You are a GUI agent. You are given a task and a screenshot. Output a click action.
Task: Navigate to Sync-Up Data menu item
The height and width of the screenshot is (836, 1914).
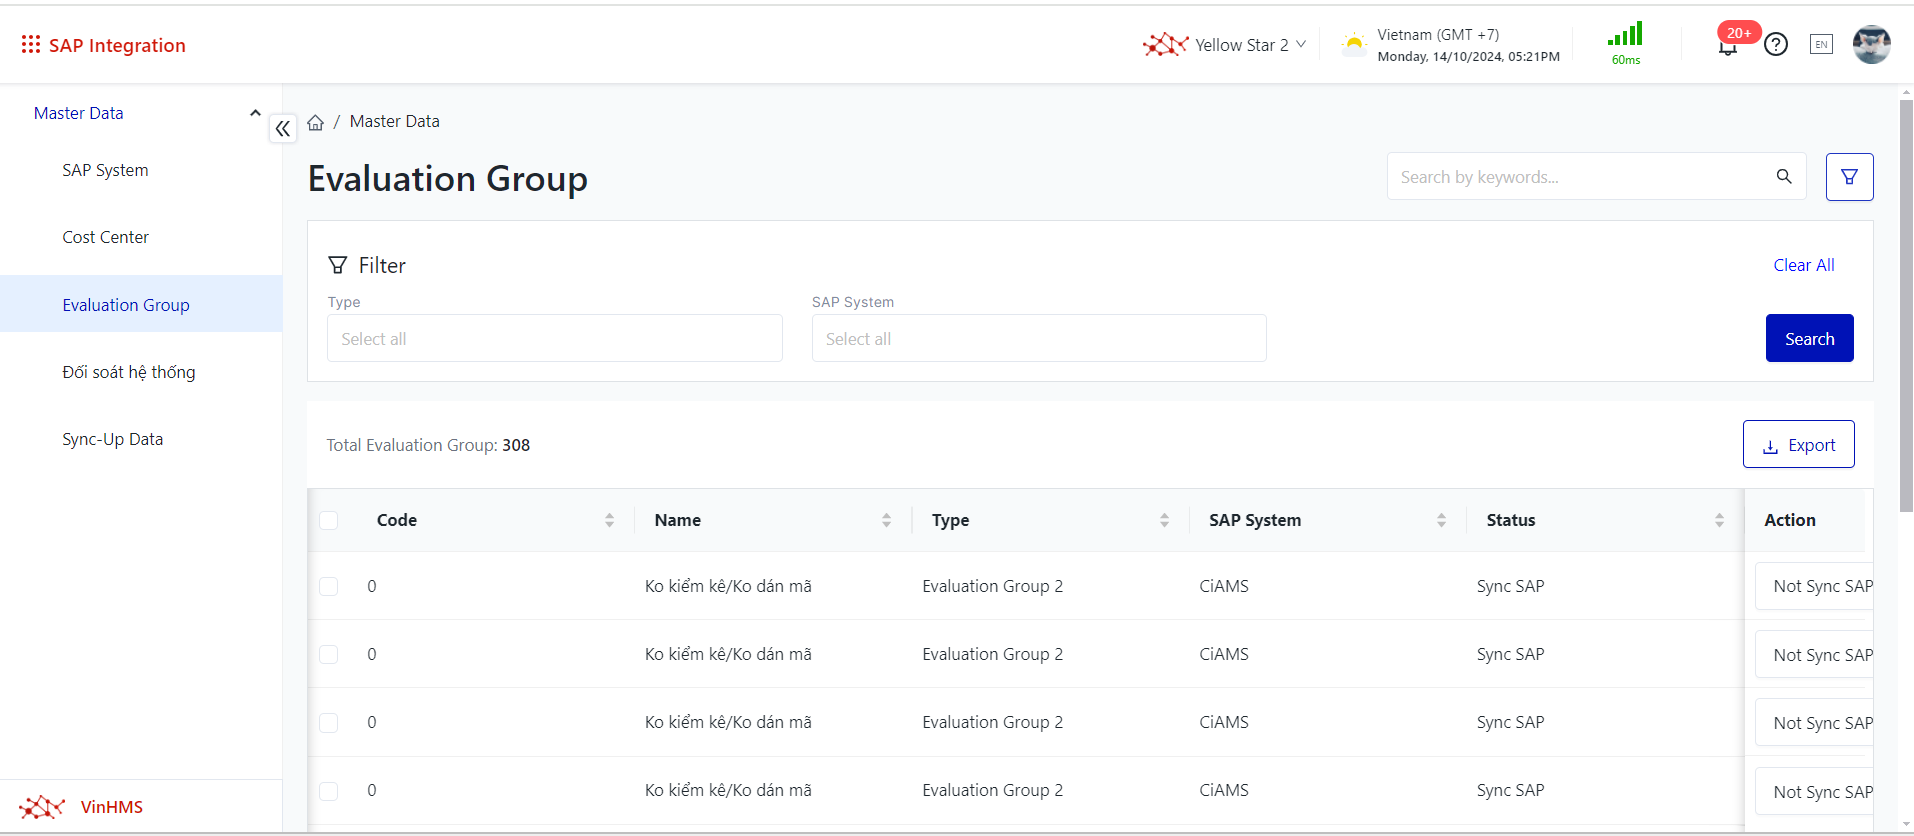coord(112,439)
